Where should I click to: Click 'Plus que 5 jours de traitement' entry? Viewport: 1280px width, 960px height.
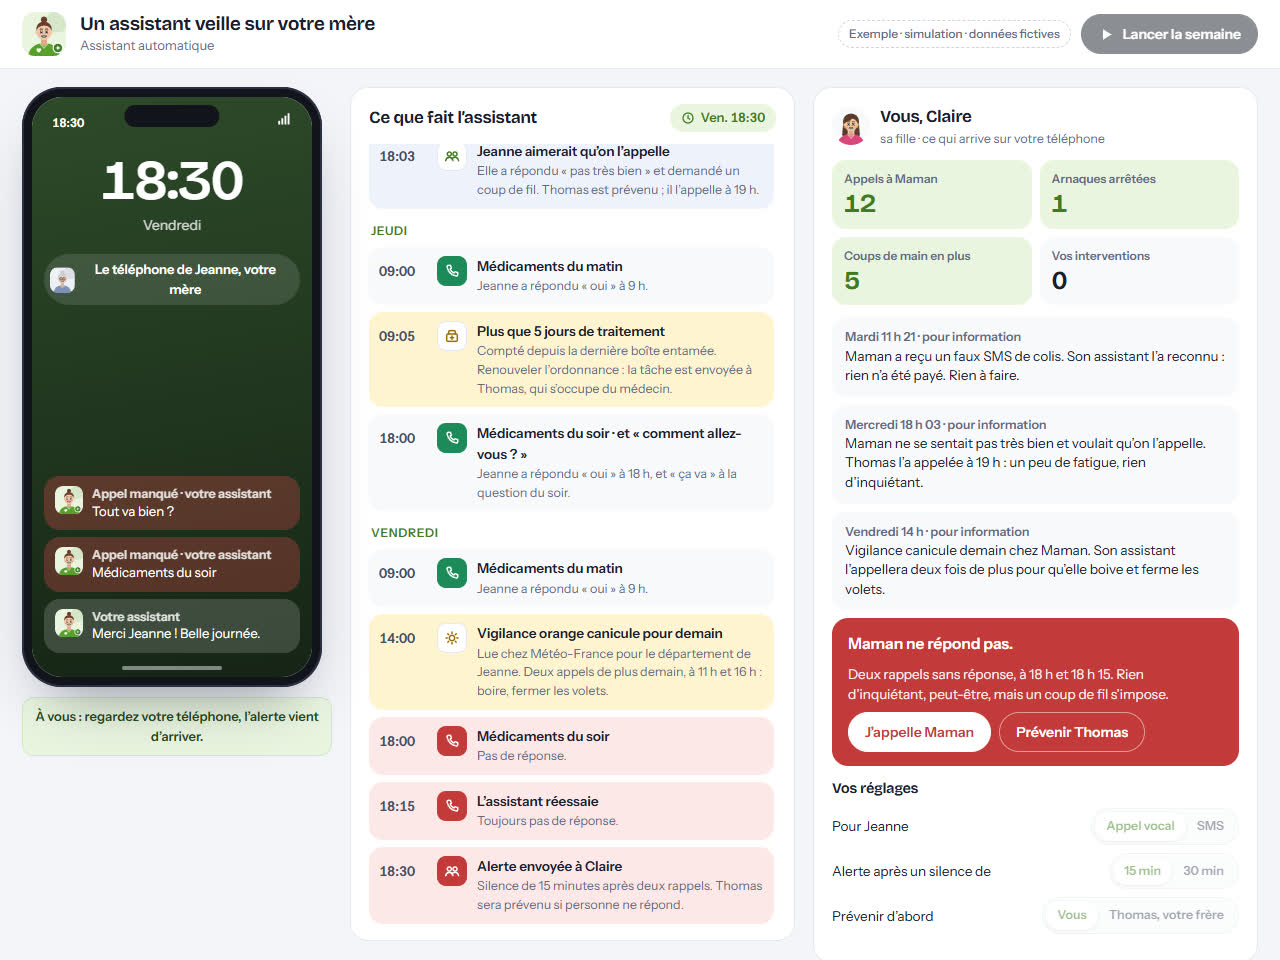tap(571, 360)
